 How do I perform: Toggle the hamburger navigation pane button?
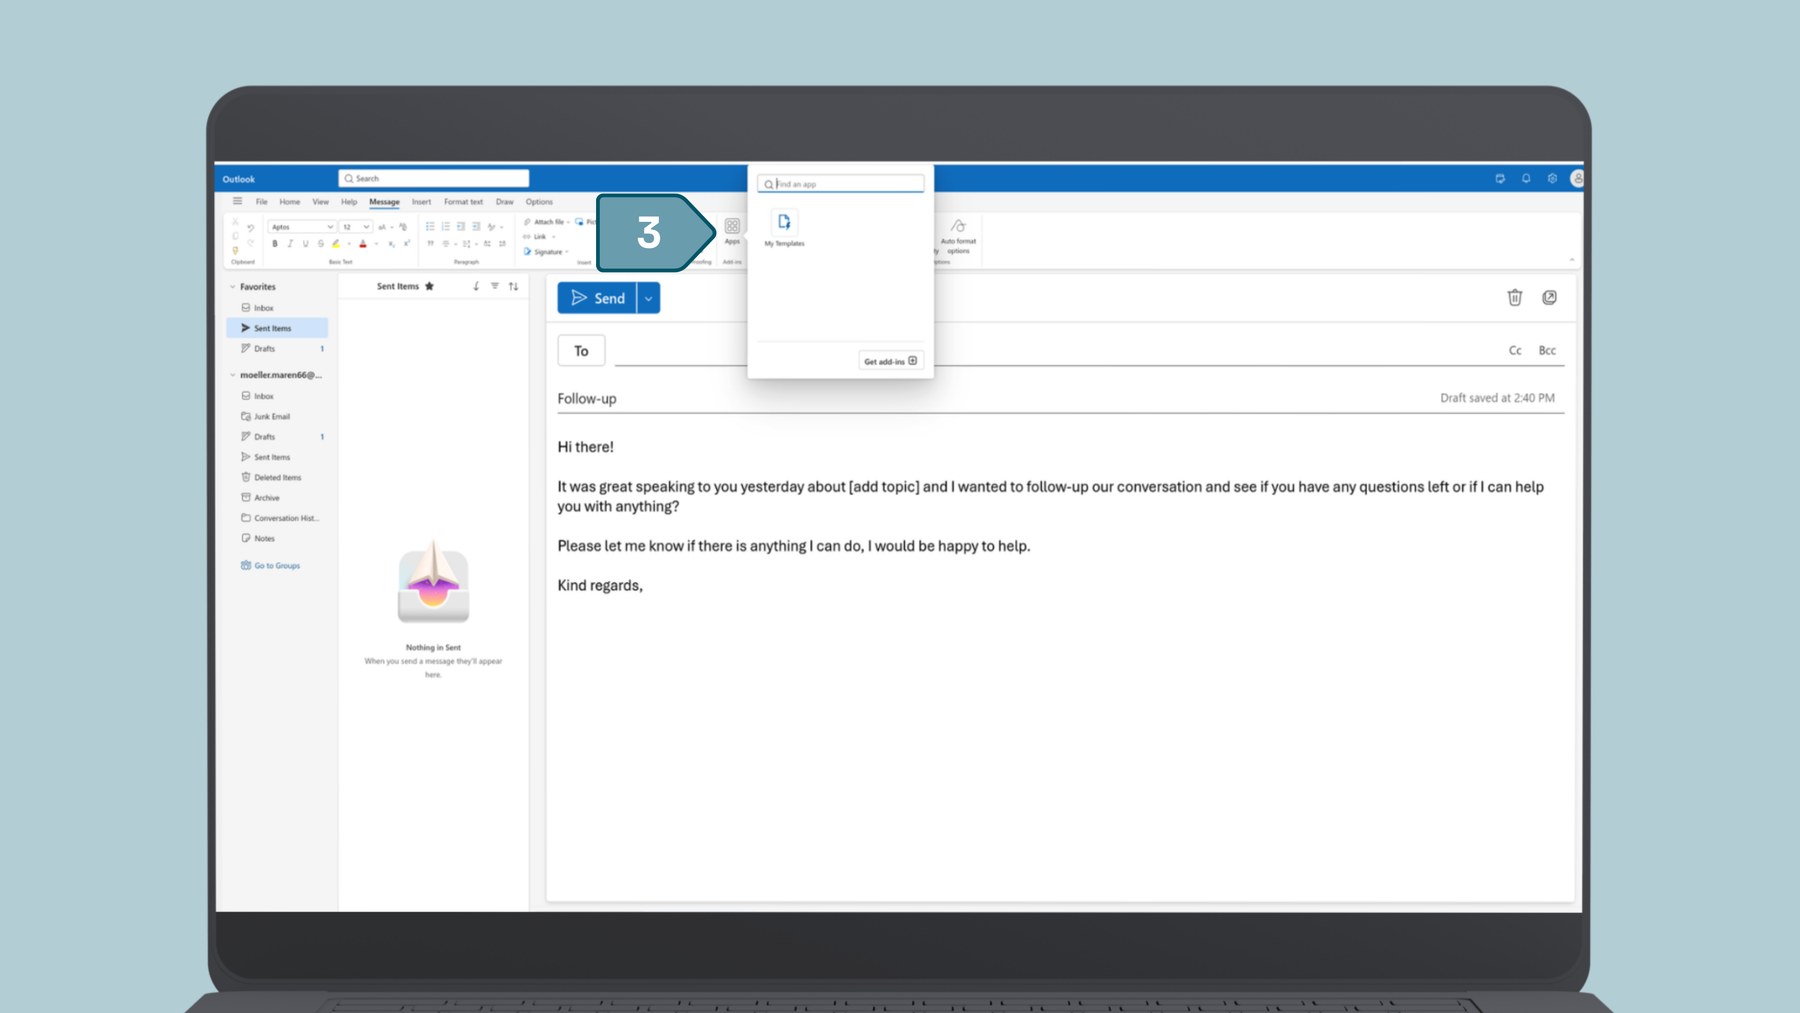click(x=237, y=201)
